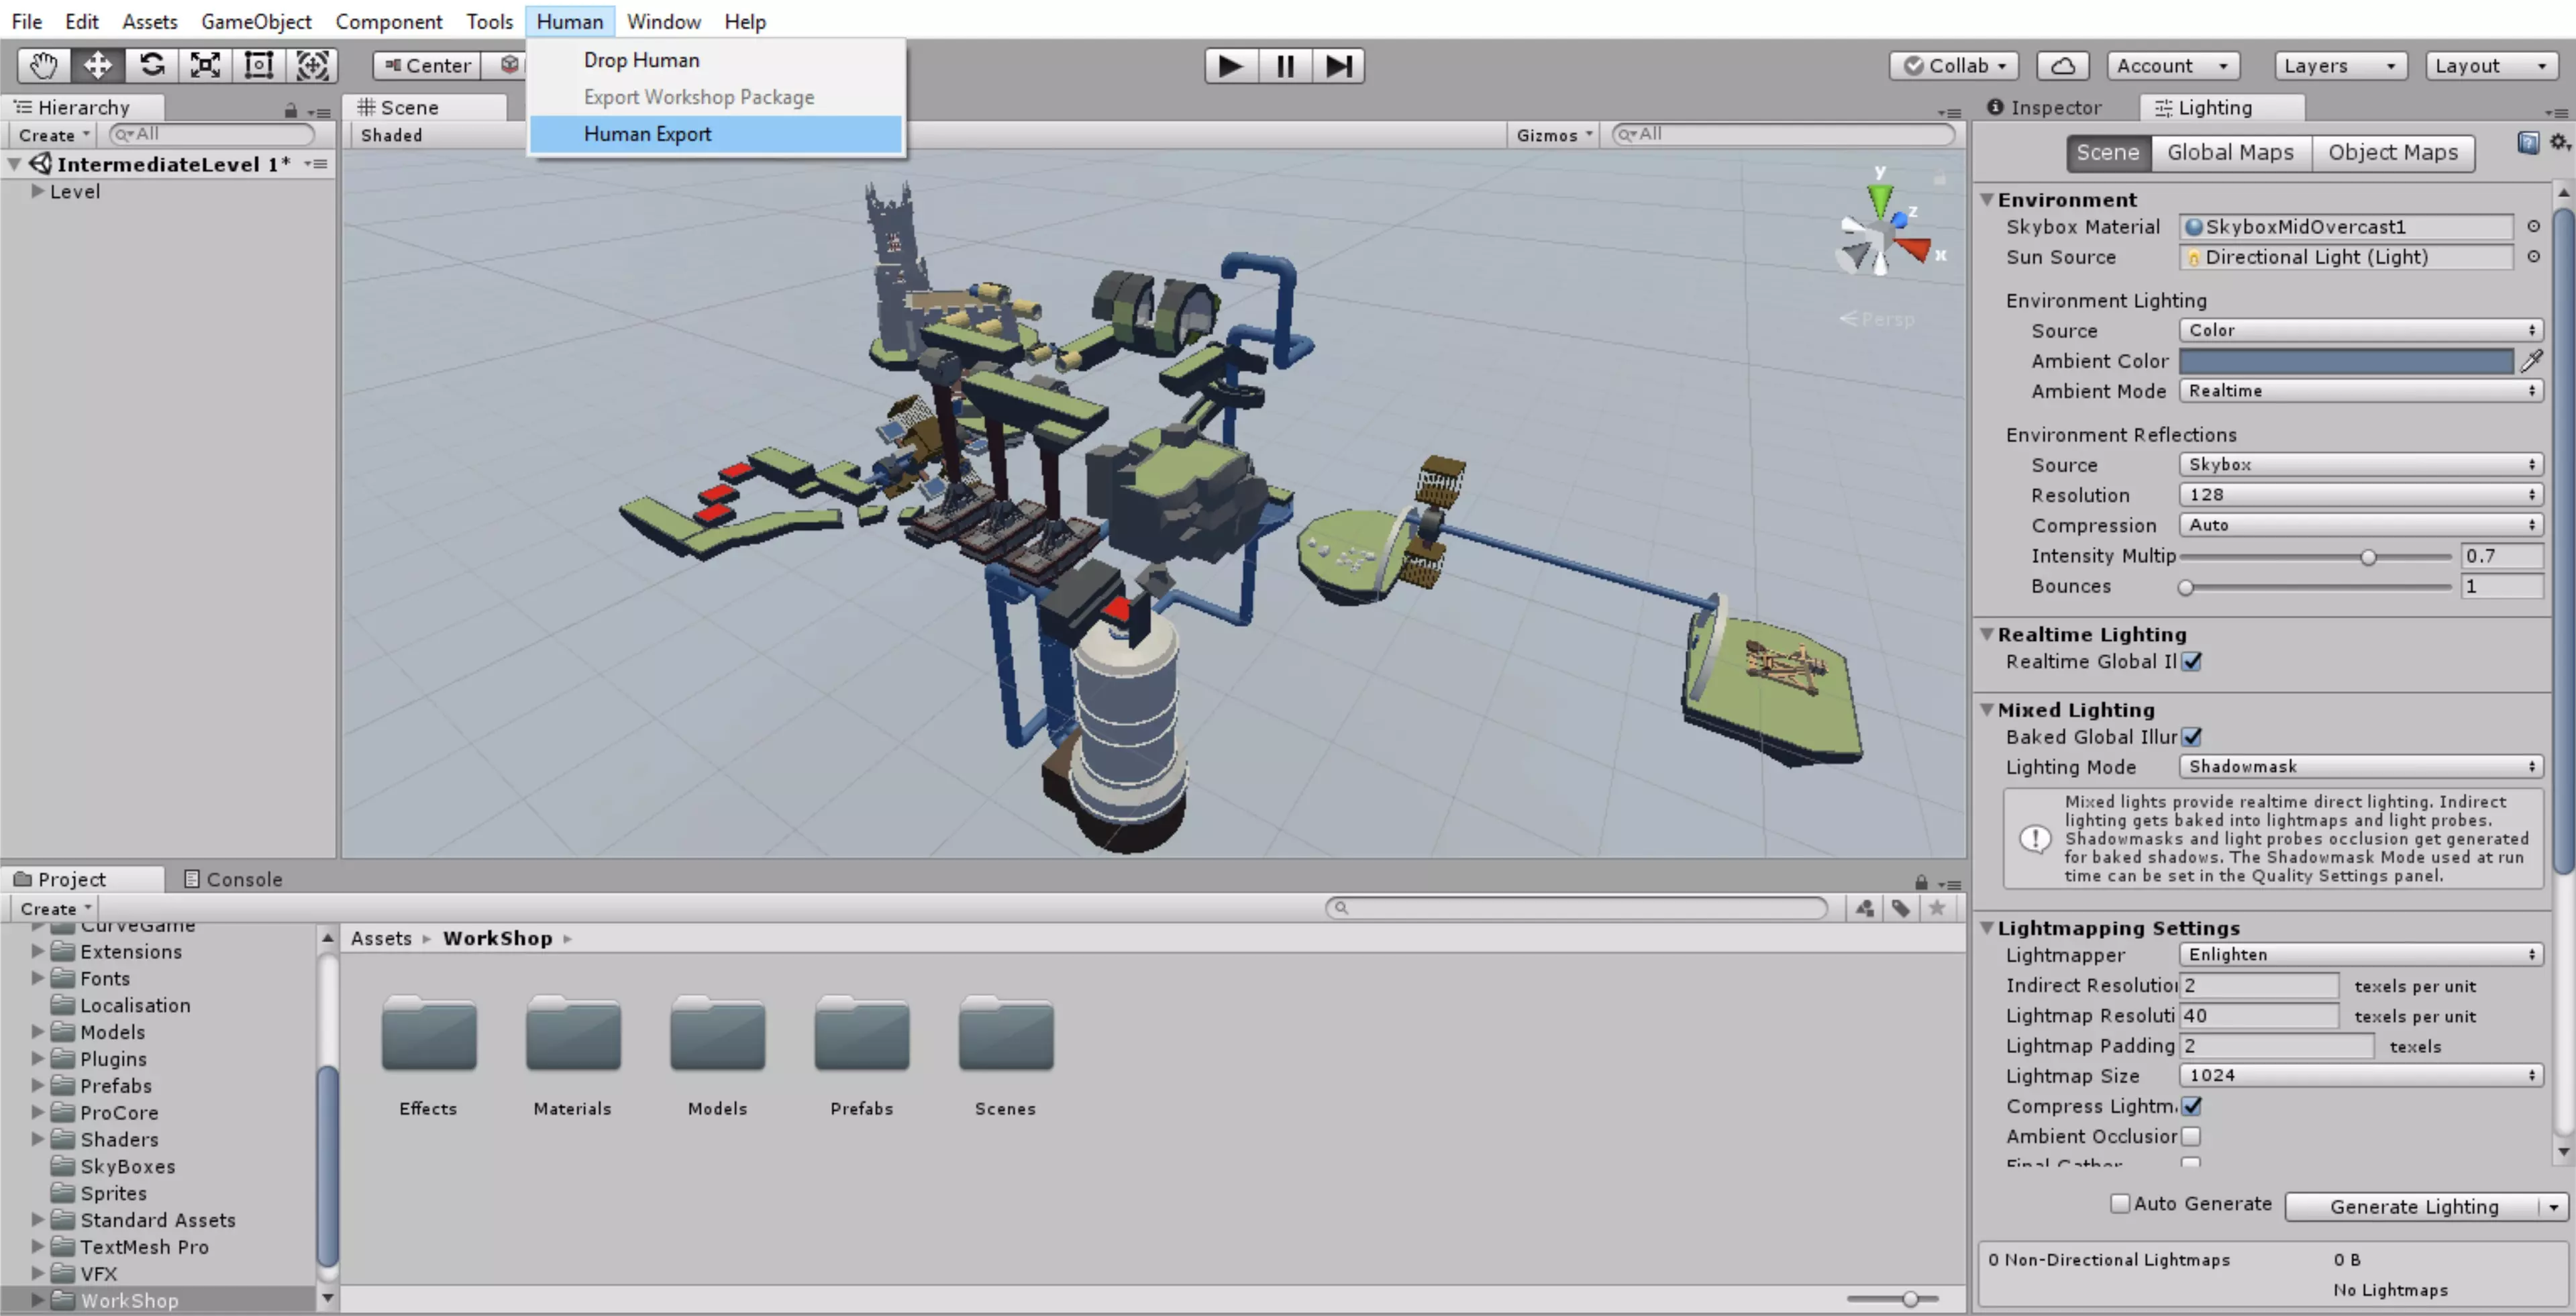This screenshot has height=1316, width=2576.
Task: Open the cloud services icon
Action: click(2062, 66)
